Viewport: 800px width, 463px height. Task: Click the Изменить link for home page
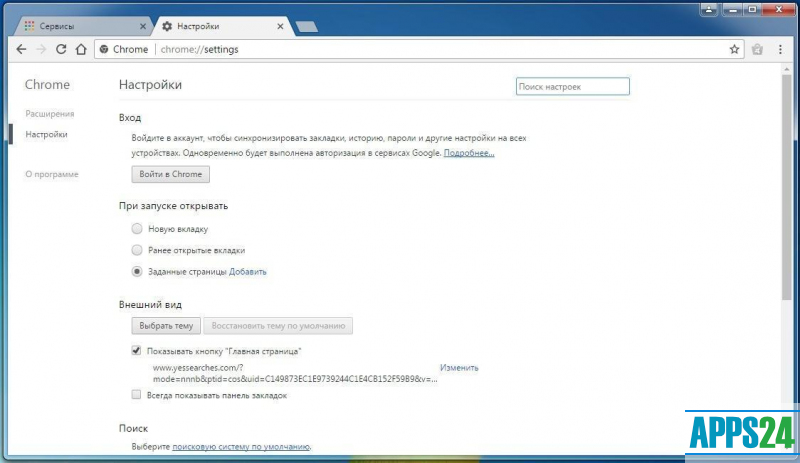coord(459,368)
